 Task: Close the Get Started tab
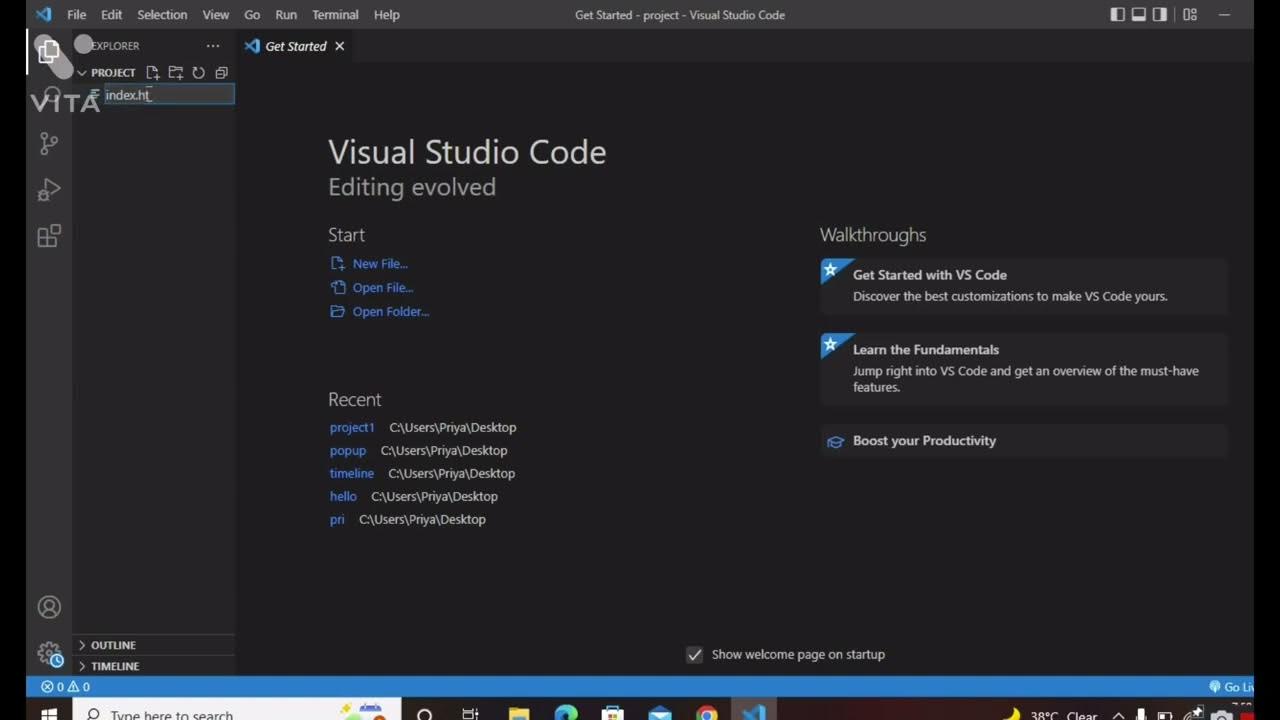pos(339,46)
